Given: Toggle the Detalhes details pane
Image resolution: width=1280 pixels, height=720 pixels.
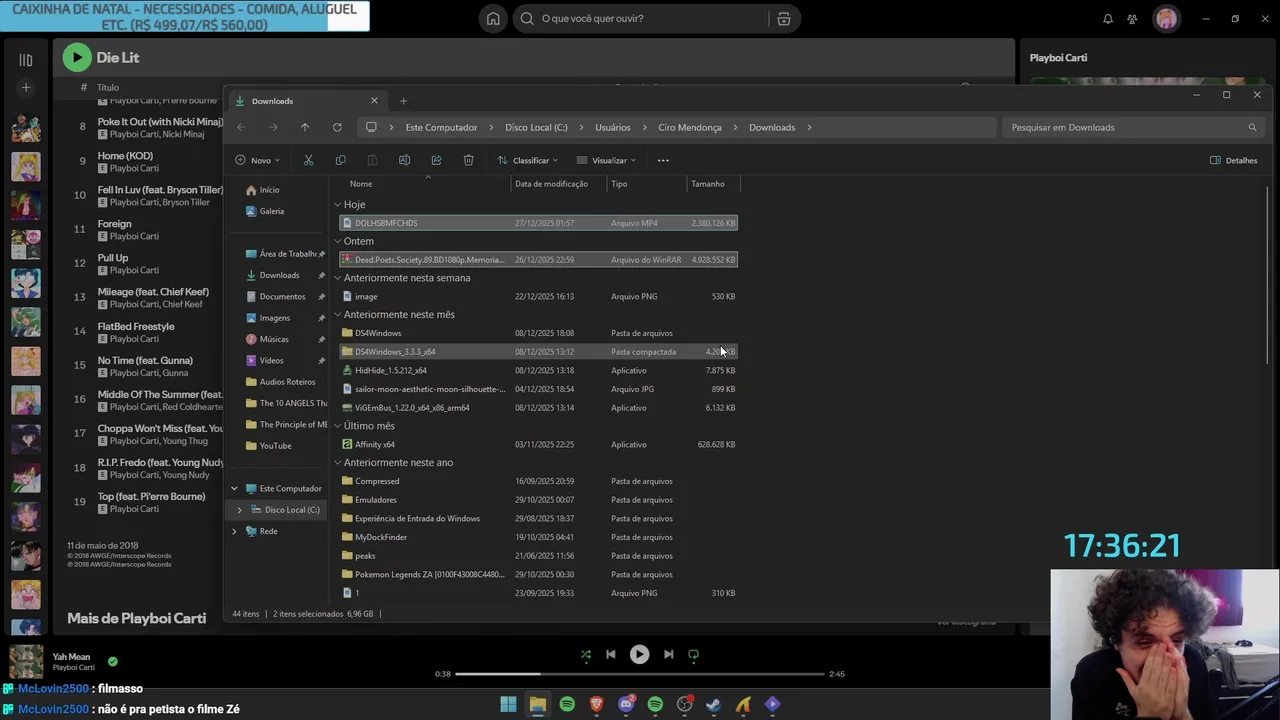Looking at the screenshot, I should [x=1233, y=160].
